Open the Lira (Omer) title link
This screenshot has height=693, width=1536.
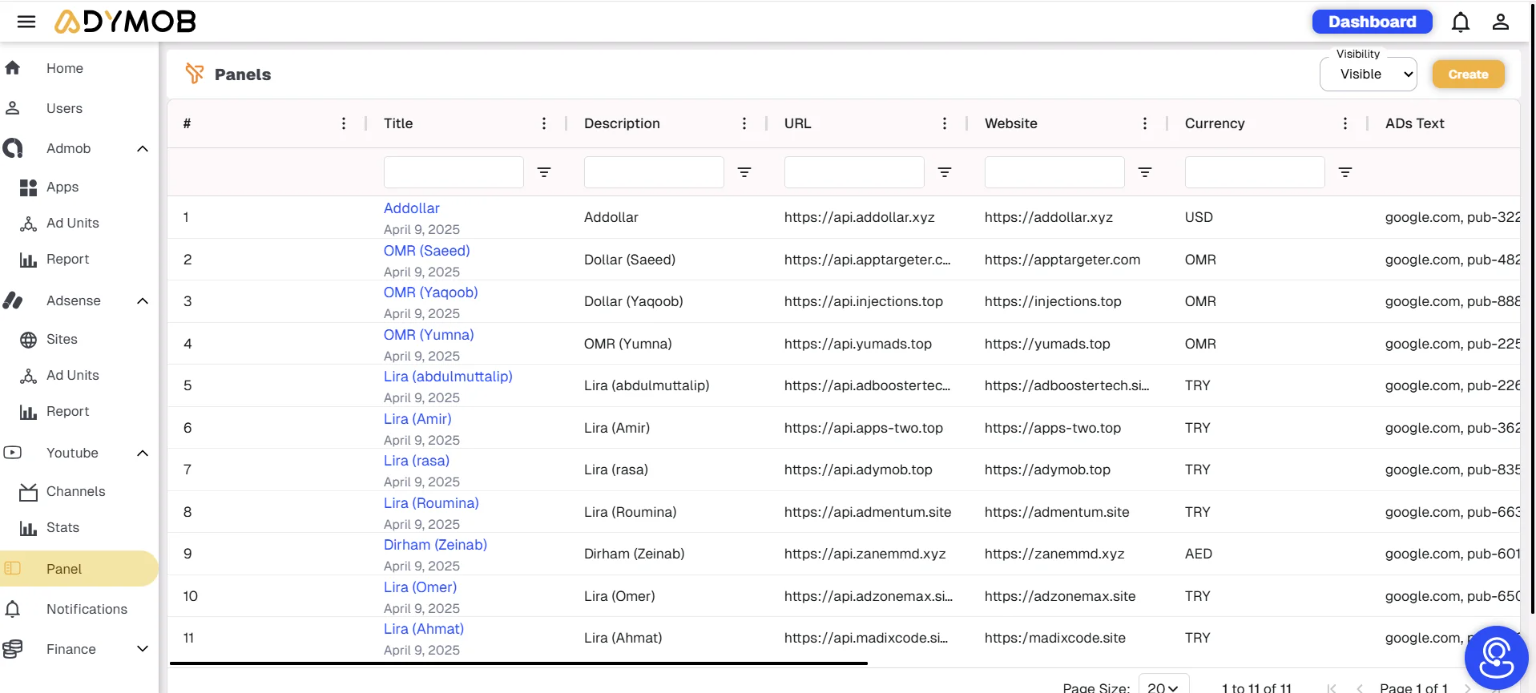[x=420, y=586]
